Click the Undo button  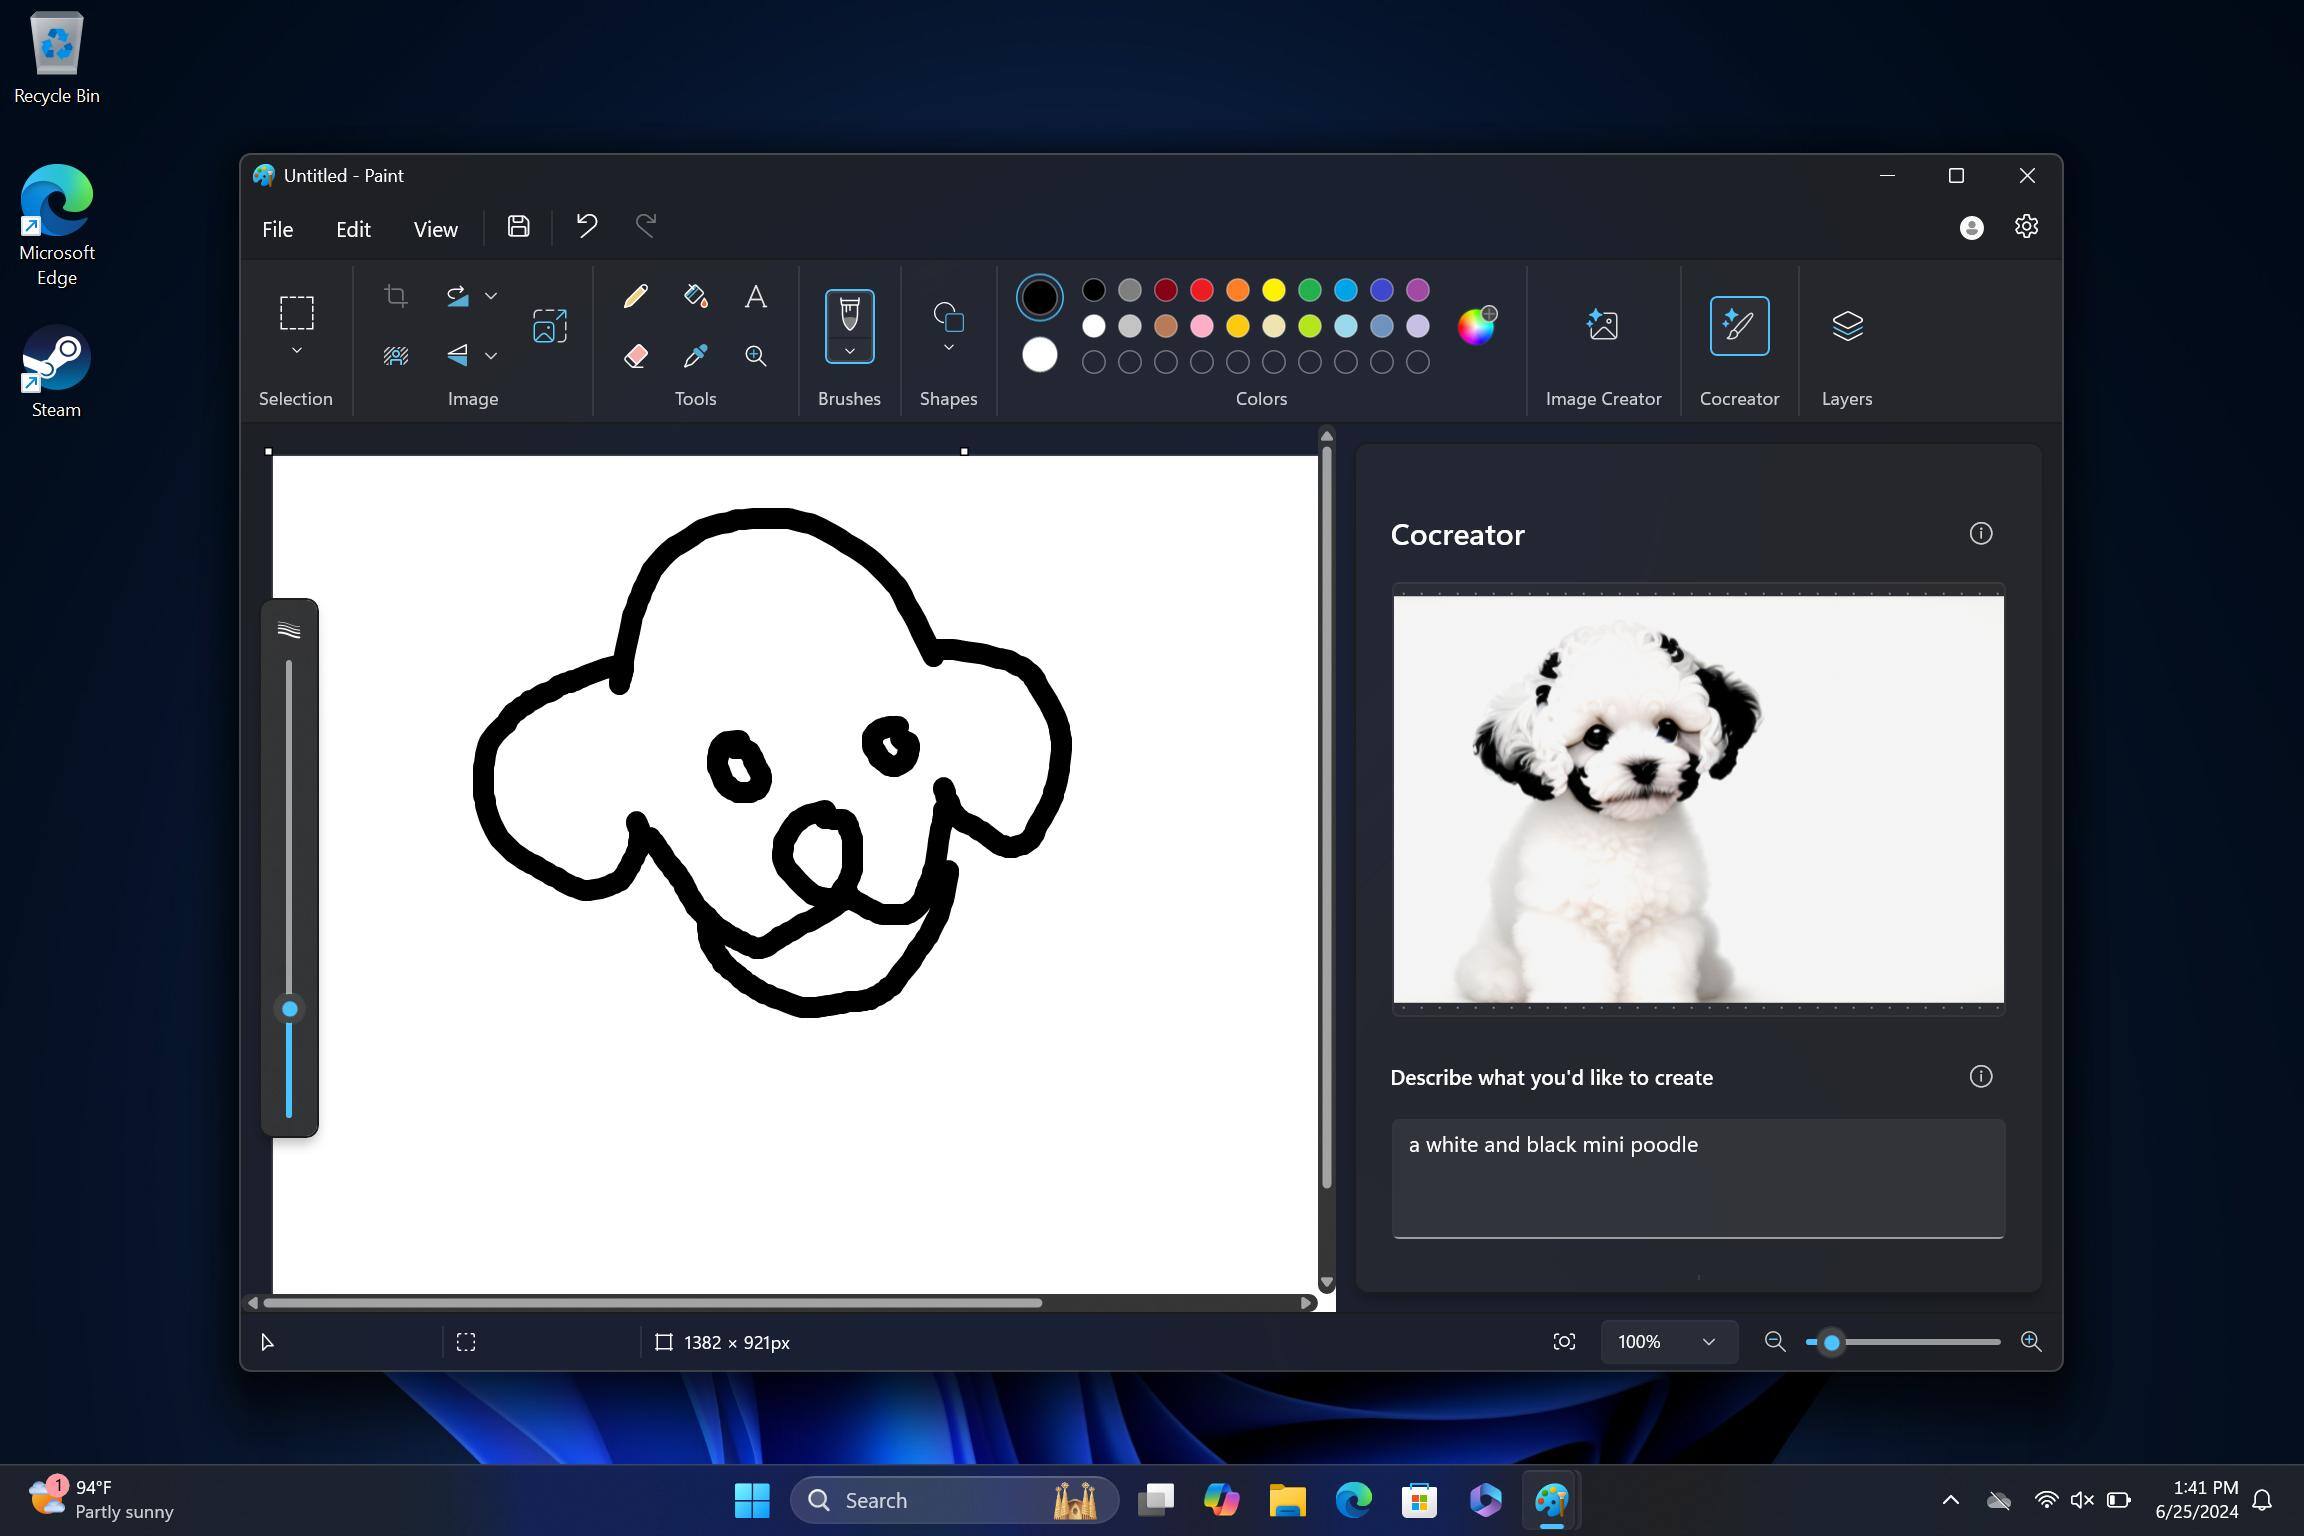tap(587, 226)
